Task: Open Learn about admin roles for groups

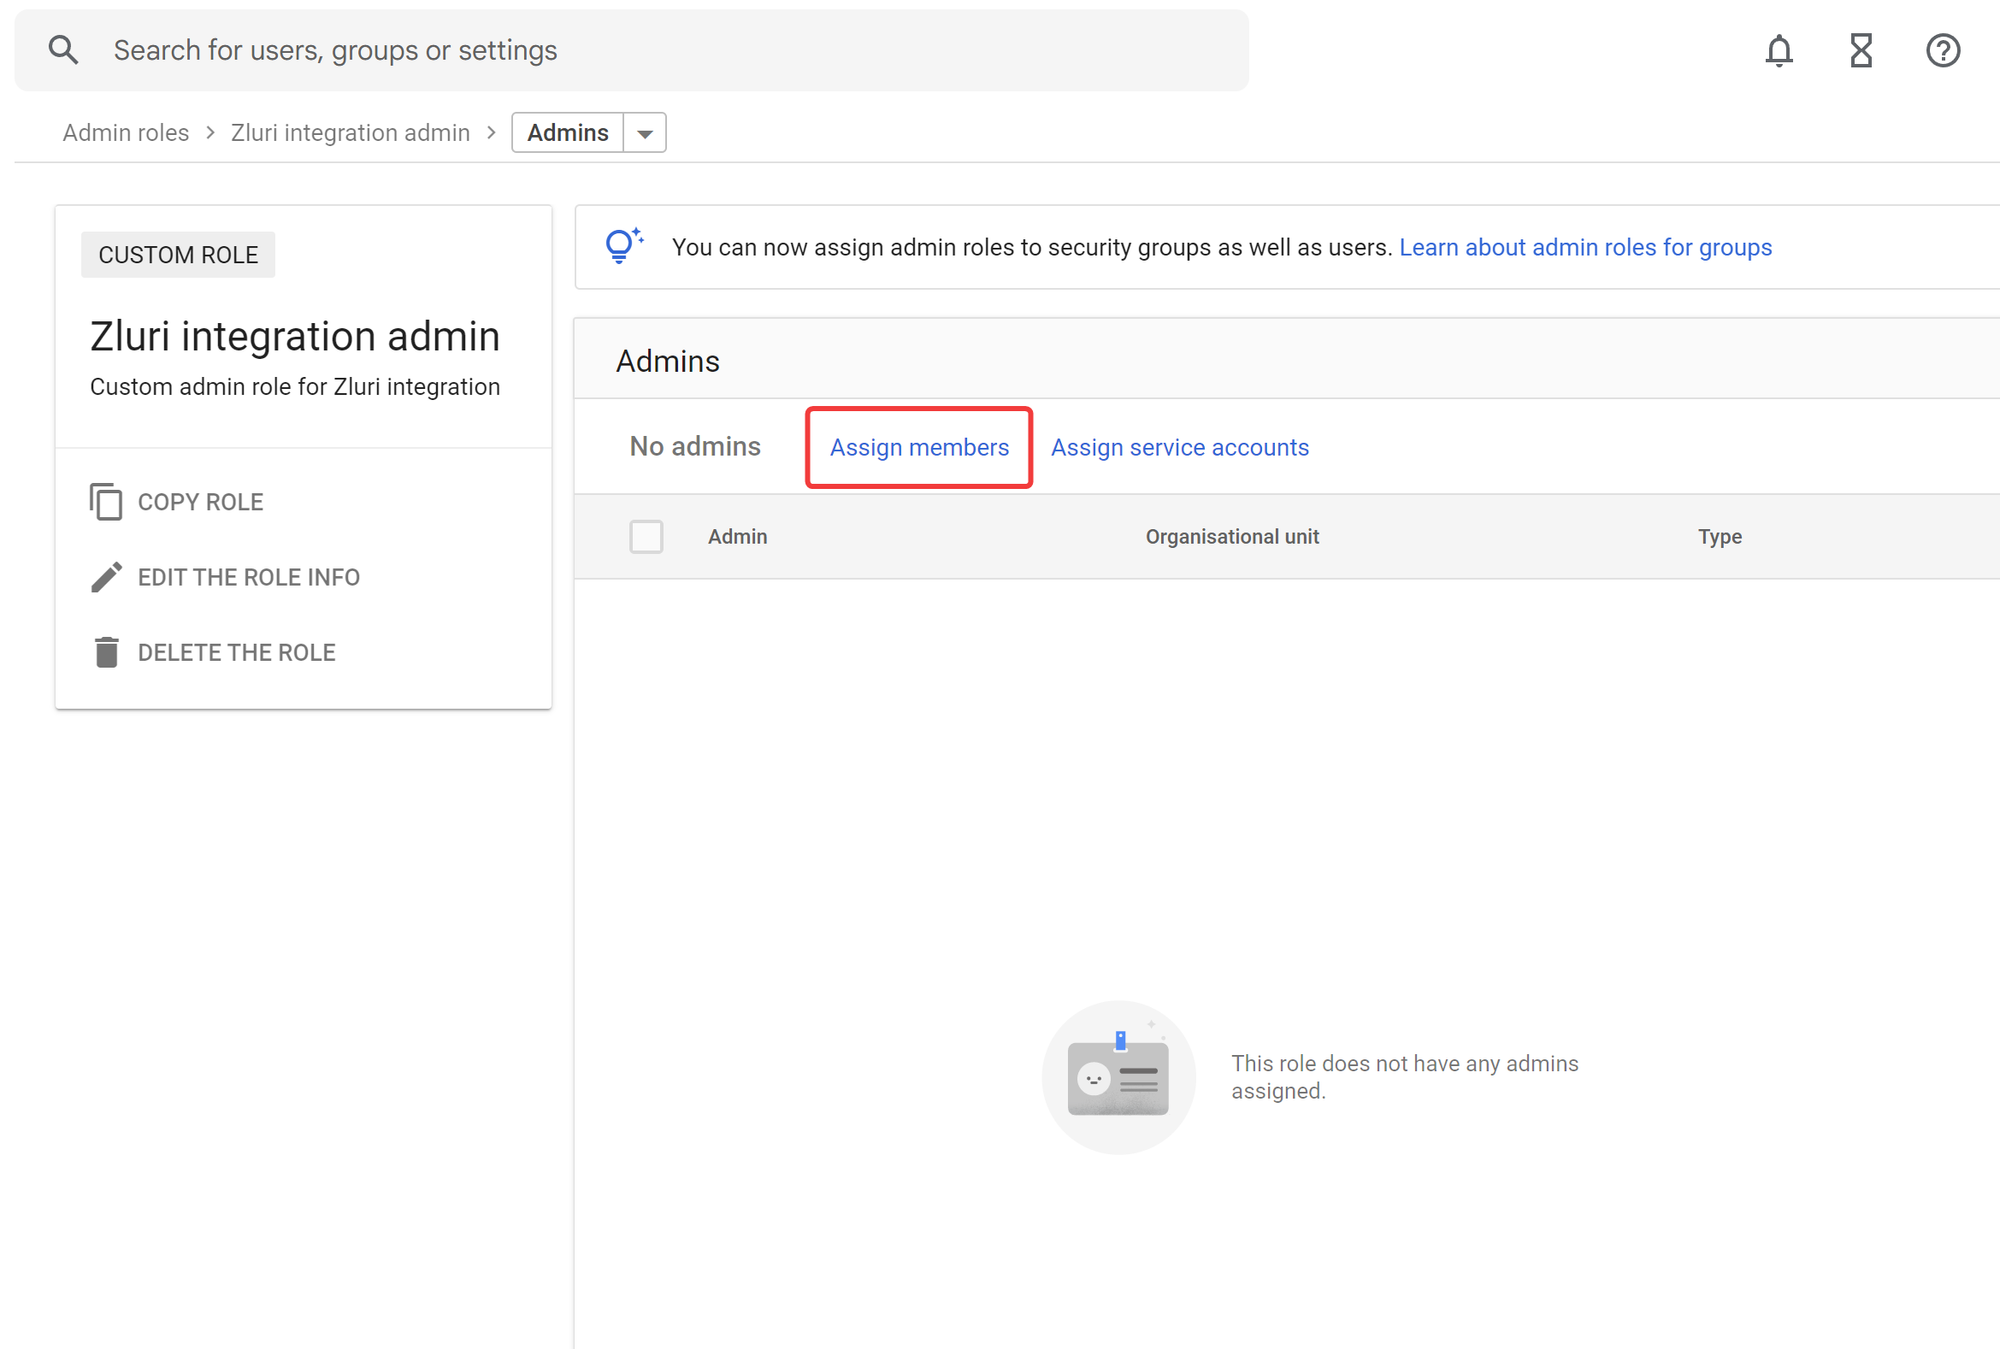Action: coord(1585,247)
